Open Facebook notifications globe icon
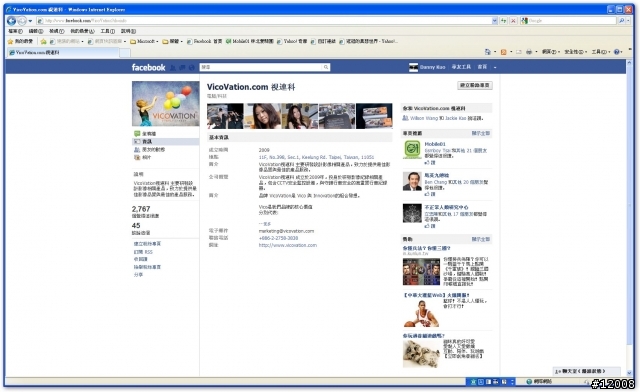Viewport: 640px width, 392px height. [x=191, y=67]
